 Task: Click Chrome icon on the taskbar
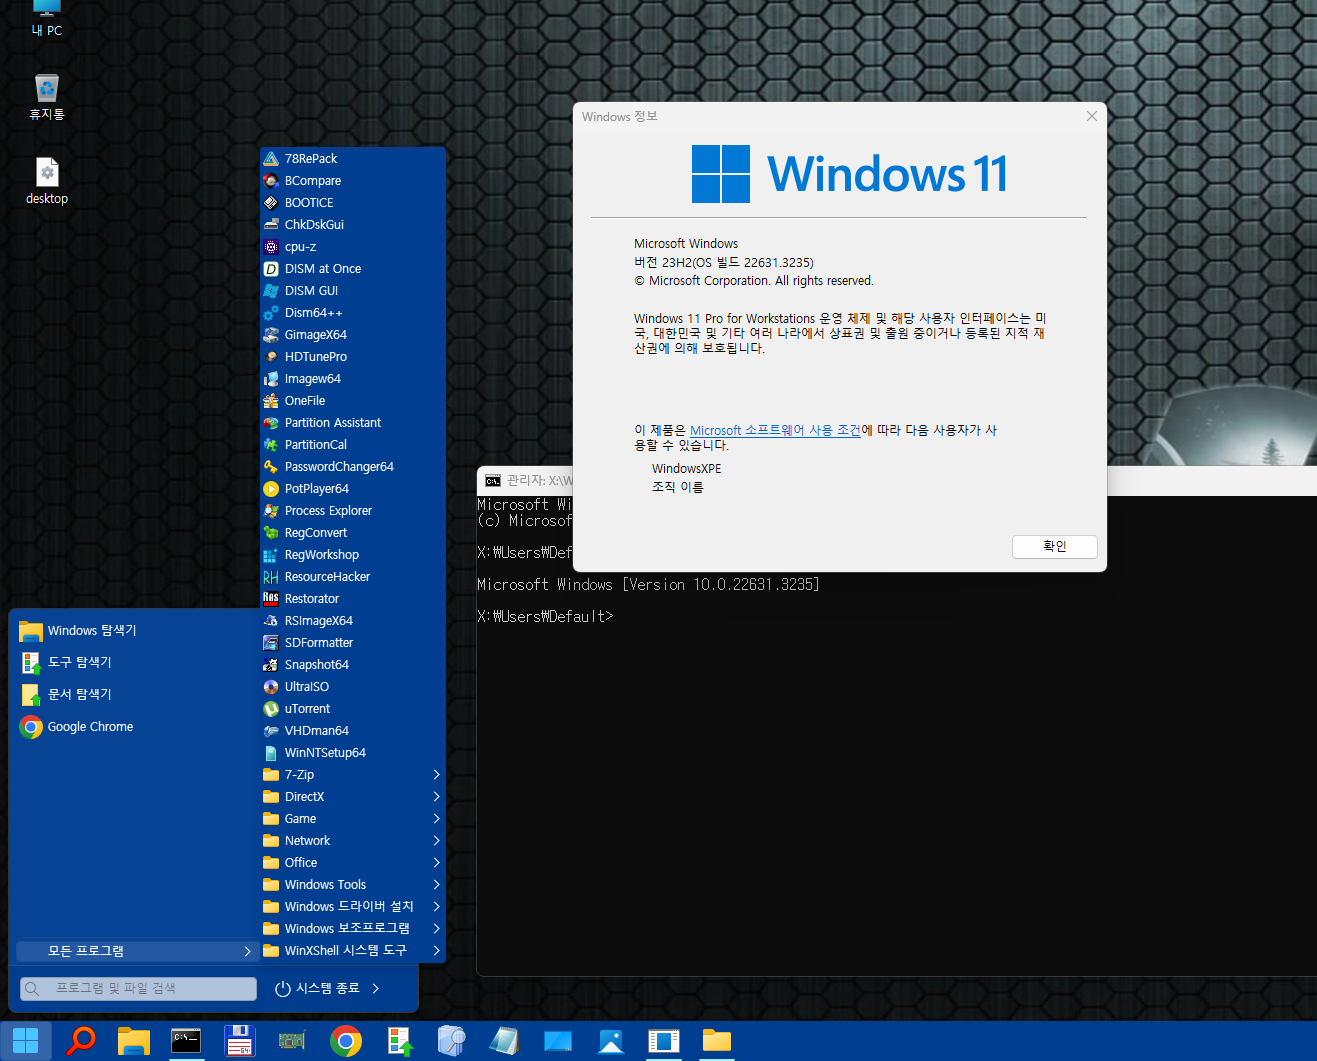tap(346, 1041)
